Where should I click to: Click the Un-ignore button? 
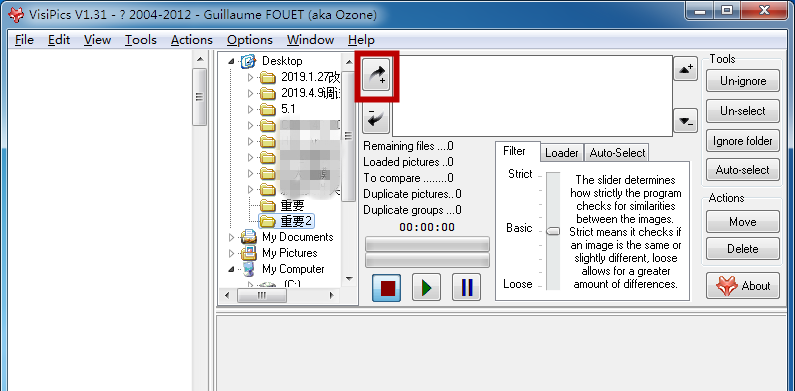pyautogui.click(x=743, y=81)
